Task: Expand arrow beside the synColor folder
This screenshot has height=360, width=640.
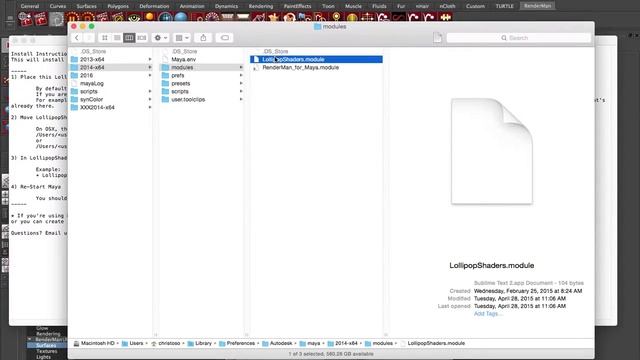Action: [x=150, y=99]
